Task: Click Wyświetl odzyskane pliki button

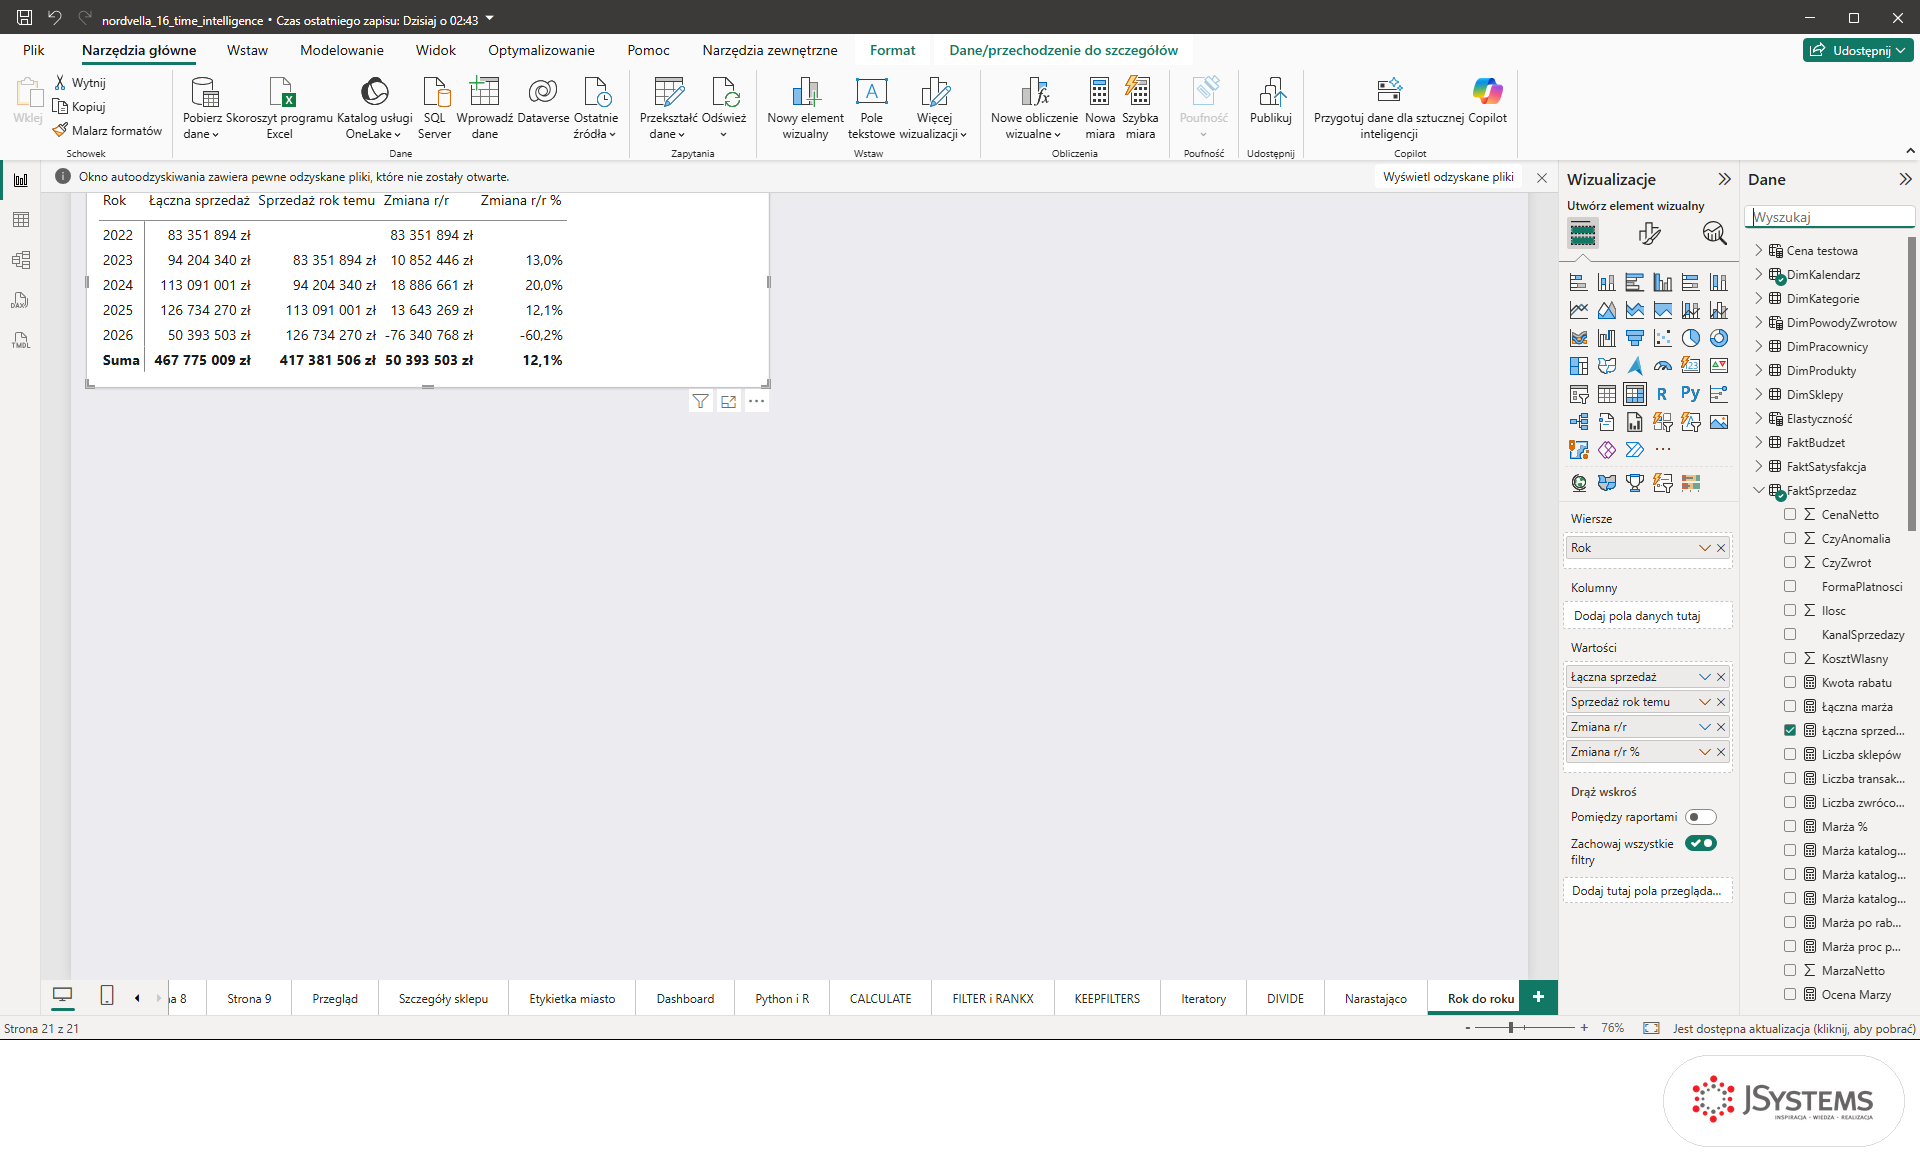Action: click(x=1448, y=177)
